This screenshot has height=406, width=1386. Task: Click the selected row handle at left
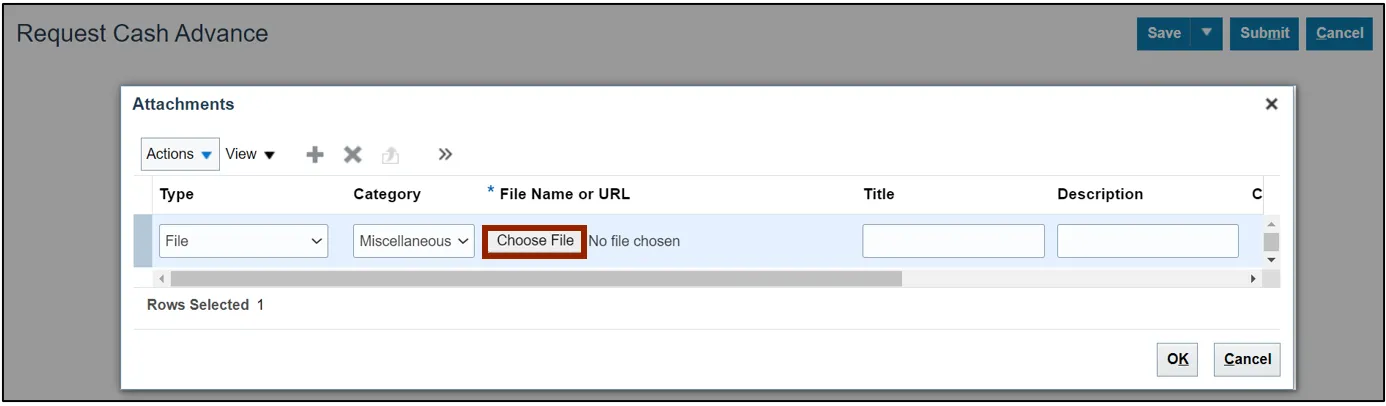(x=143, y=241)
